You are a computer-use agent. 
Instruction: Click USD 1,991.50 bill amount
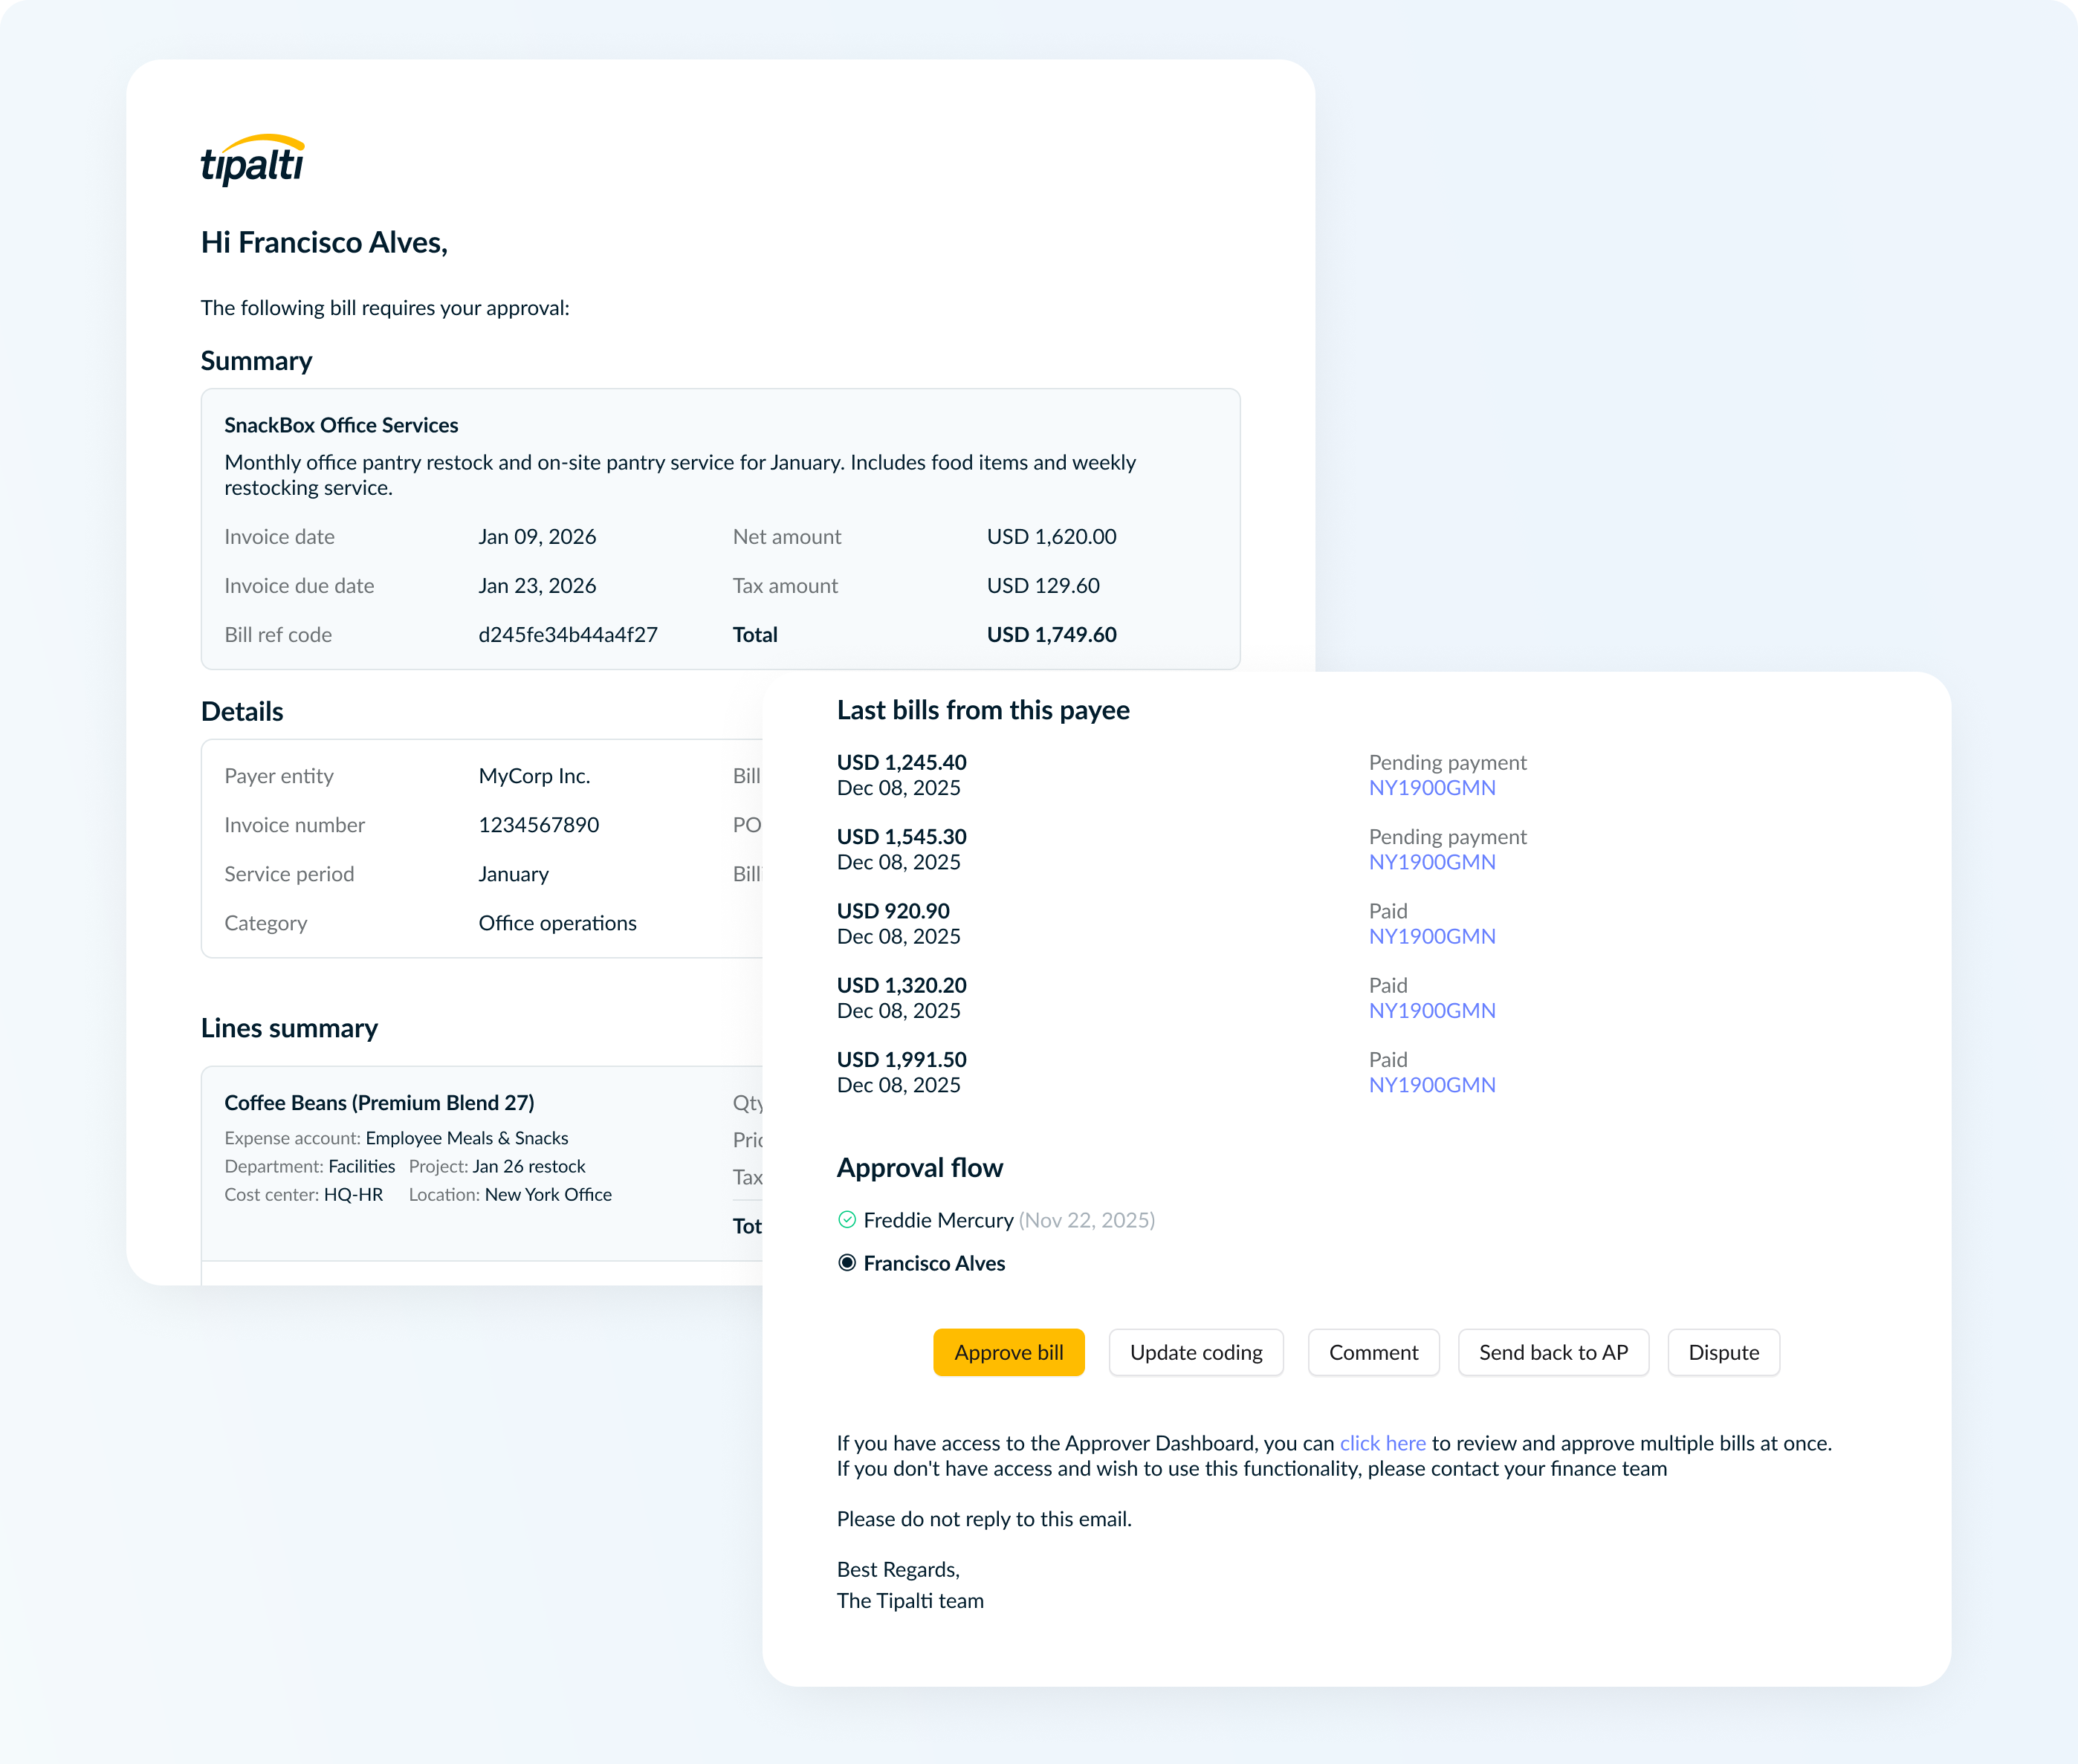point(901,1060)
